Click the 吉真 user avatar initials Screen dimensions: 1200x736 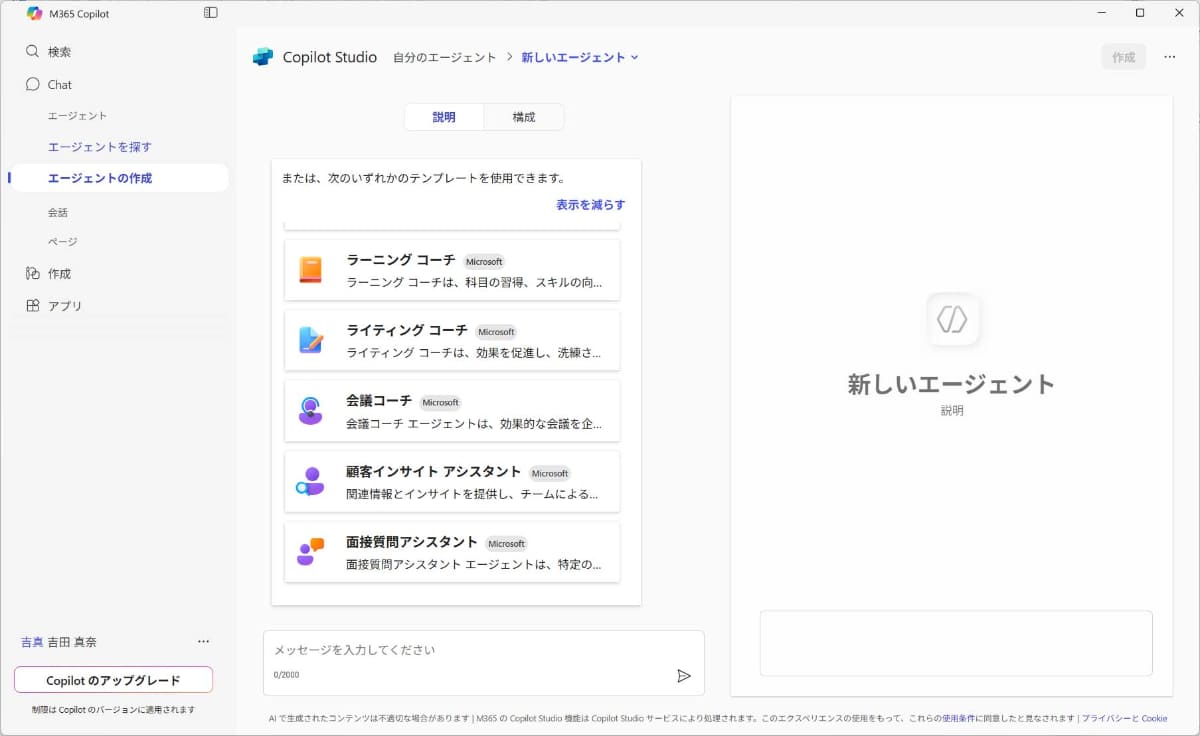[x=32, y=642]
